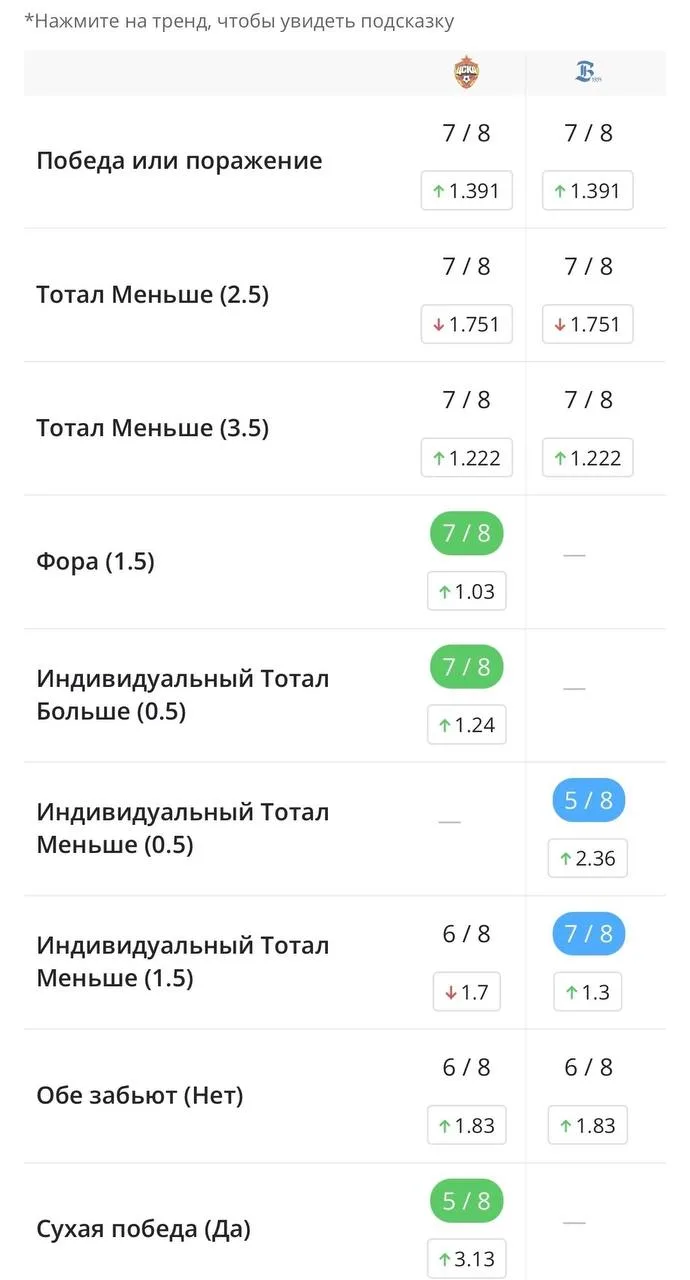Tap the blue 7 / 8 badge for Индивидуальный Тотал Меньше (1.5)

coord(589,934)
